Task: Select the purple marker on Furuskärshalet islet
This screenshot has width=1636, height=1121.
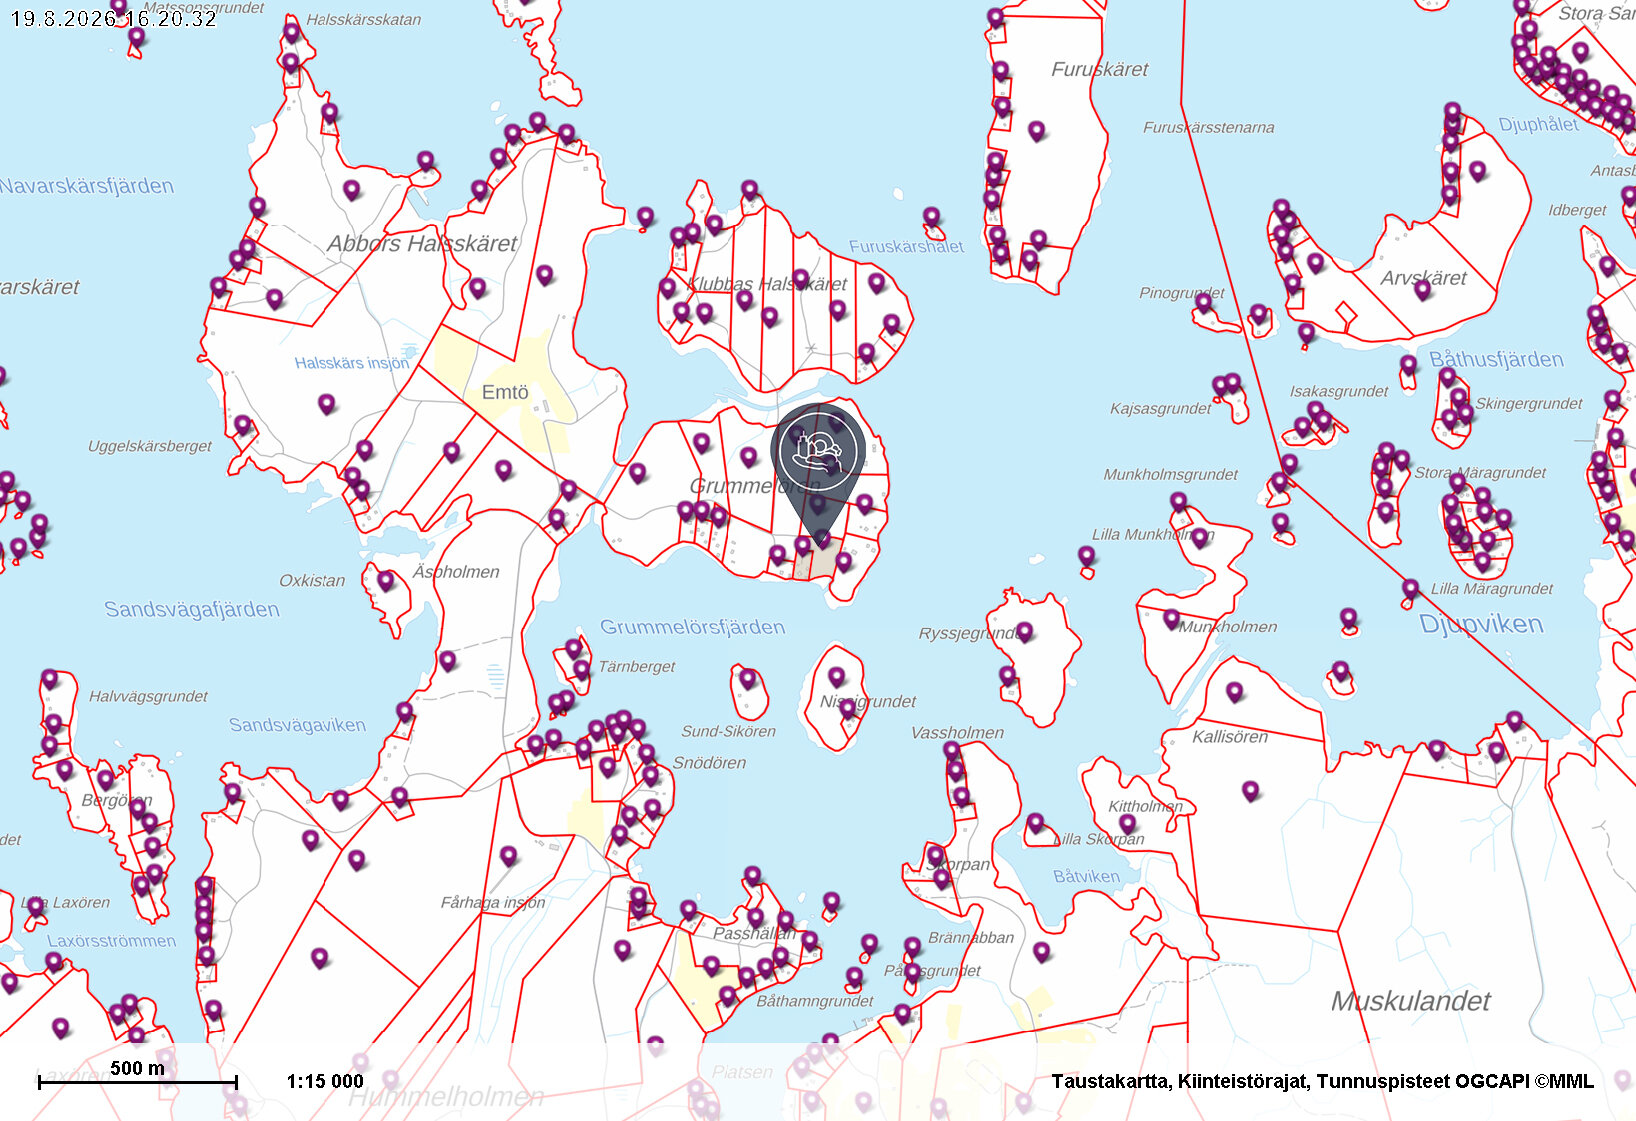Action: point(931,216)
